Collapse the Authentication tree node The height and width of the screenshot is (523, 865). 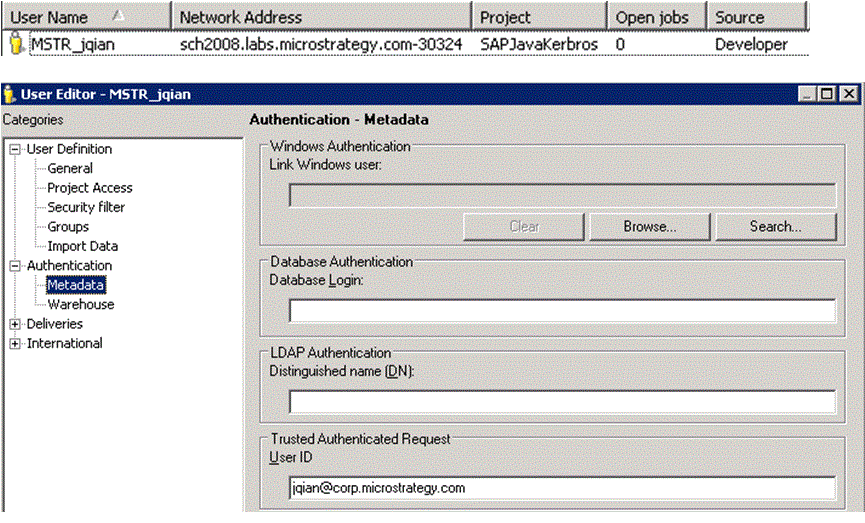[x=15, y=266]
